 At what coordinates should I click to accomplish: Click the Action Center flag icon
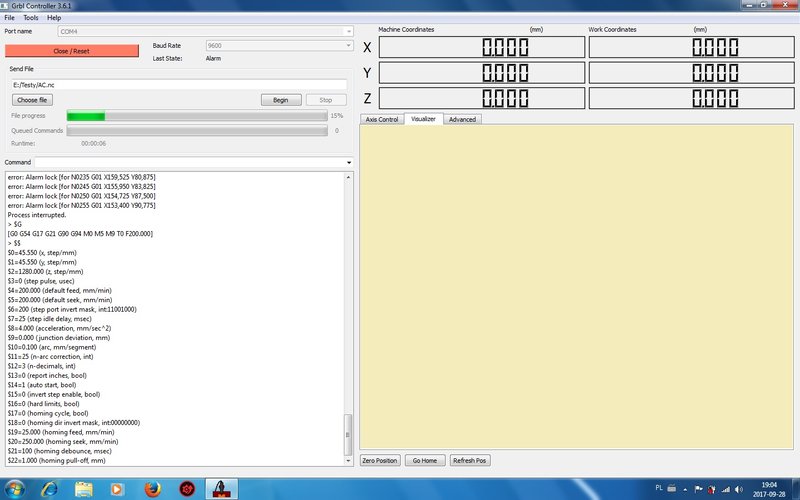(x=698, y=489)
